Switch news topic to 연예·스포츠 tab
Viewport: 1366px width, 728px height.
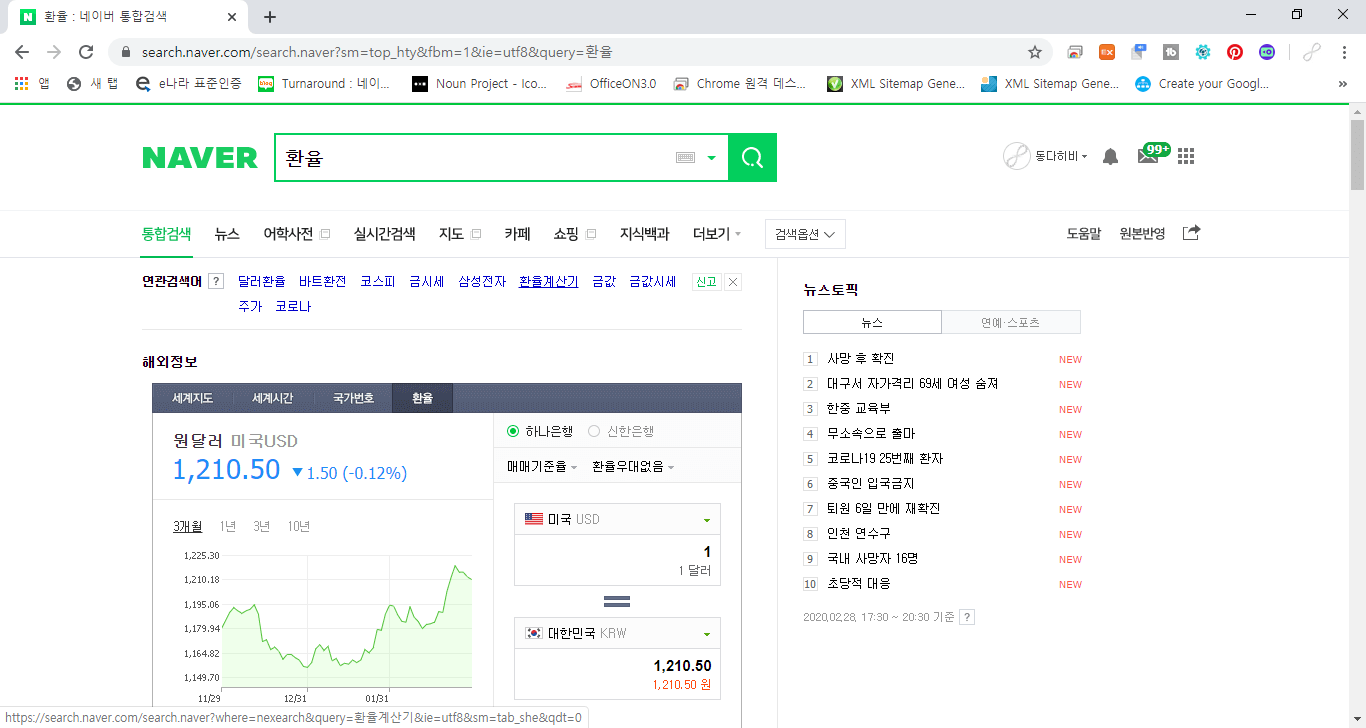tap(1011, 322)
